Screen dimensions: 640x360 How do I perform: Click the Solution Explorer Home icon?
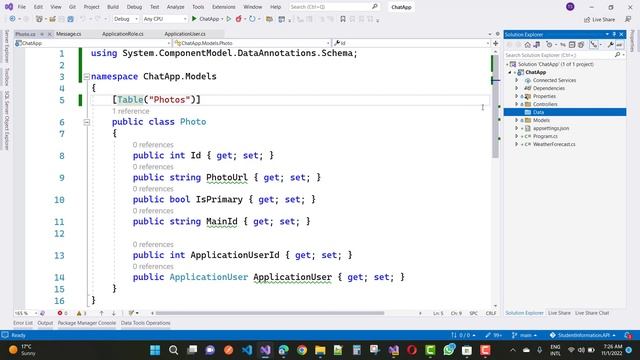pos(528,44)
